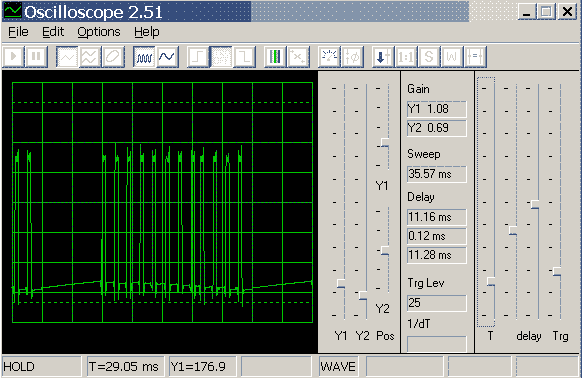Select dual-trace display mode icon
Screen dimensions: 582x378
click(90, 57)
